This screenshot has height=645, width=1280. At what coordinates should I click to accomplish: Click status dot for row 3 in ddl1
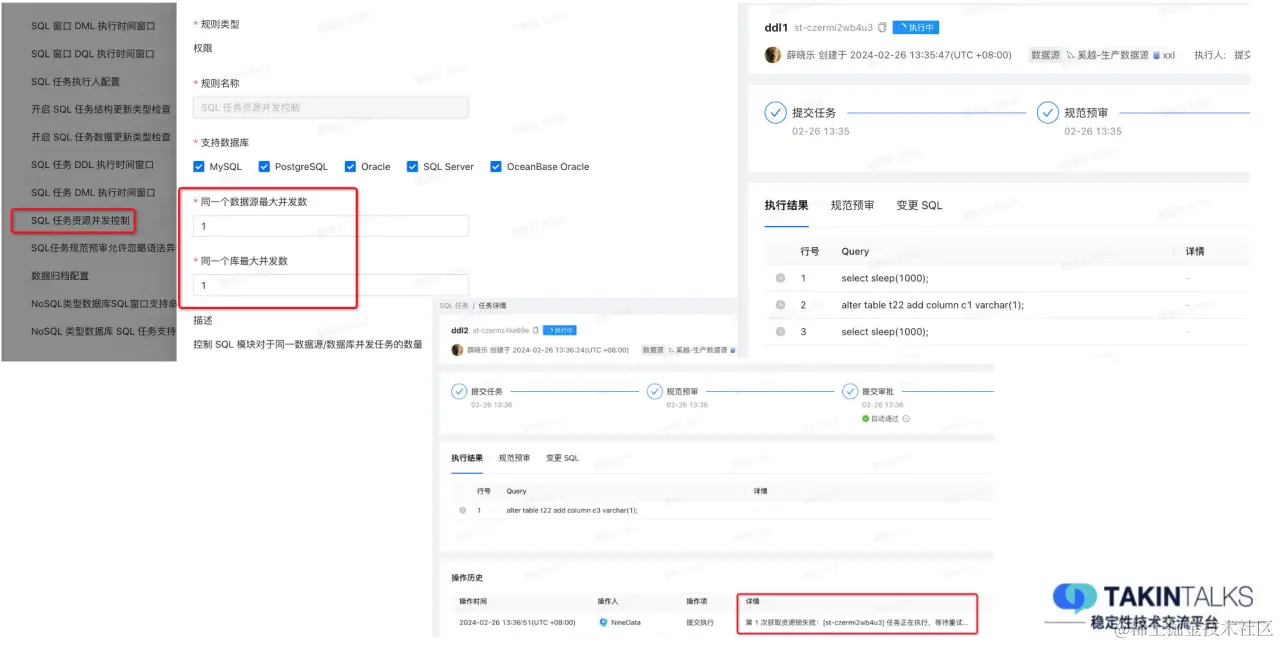[x=780, y=332]
